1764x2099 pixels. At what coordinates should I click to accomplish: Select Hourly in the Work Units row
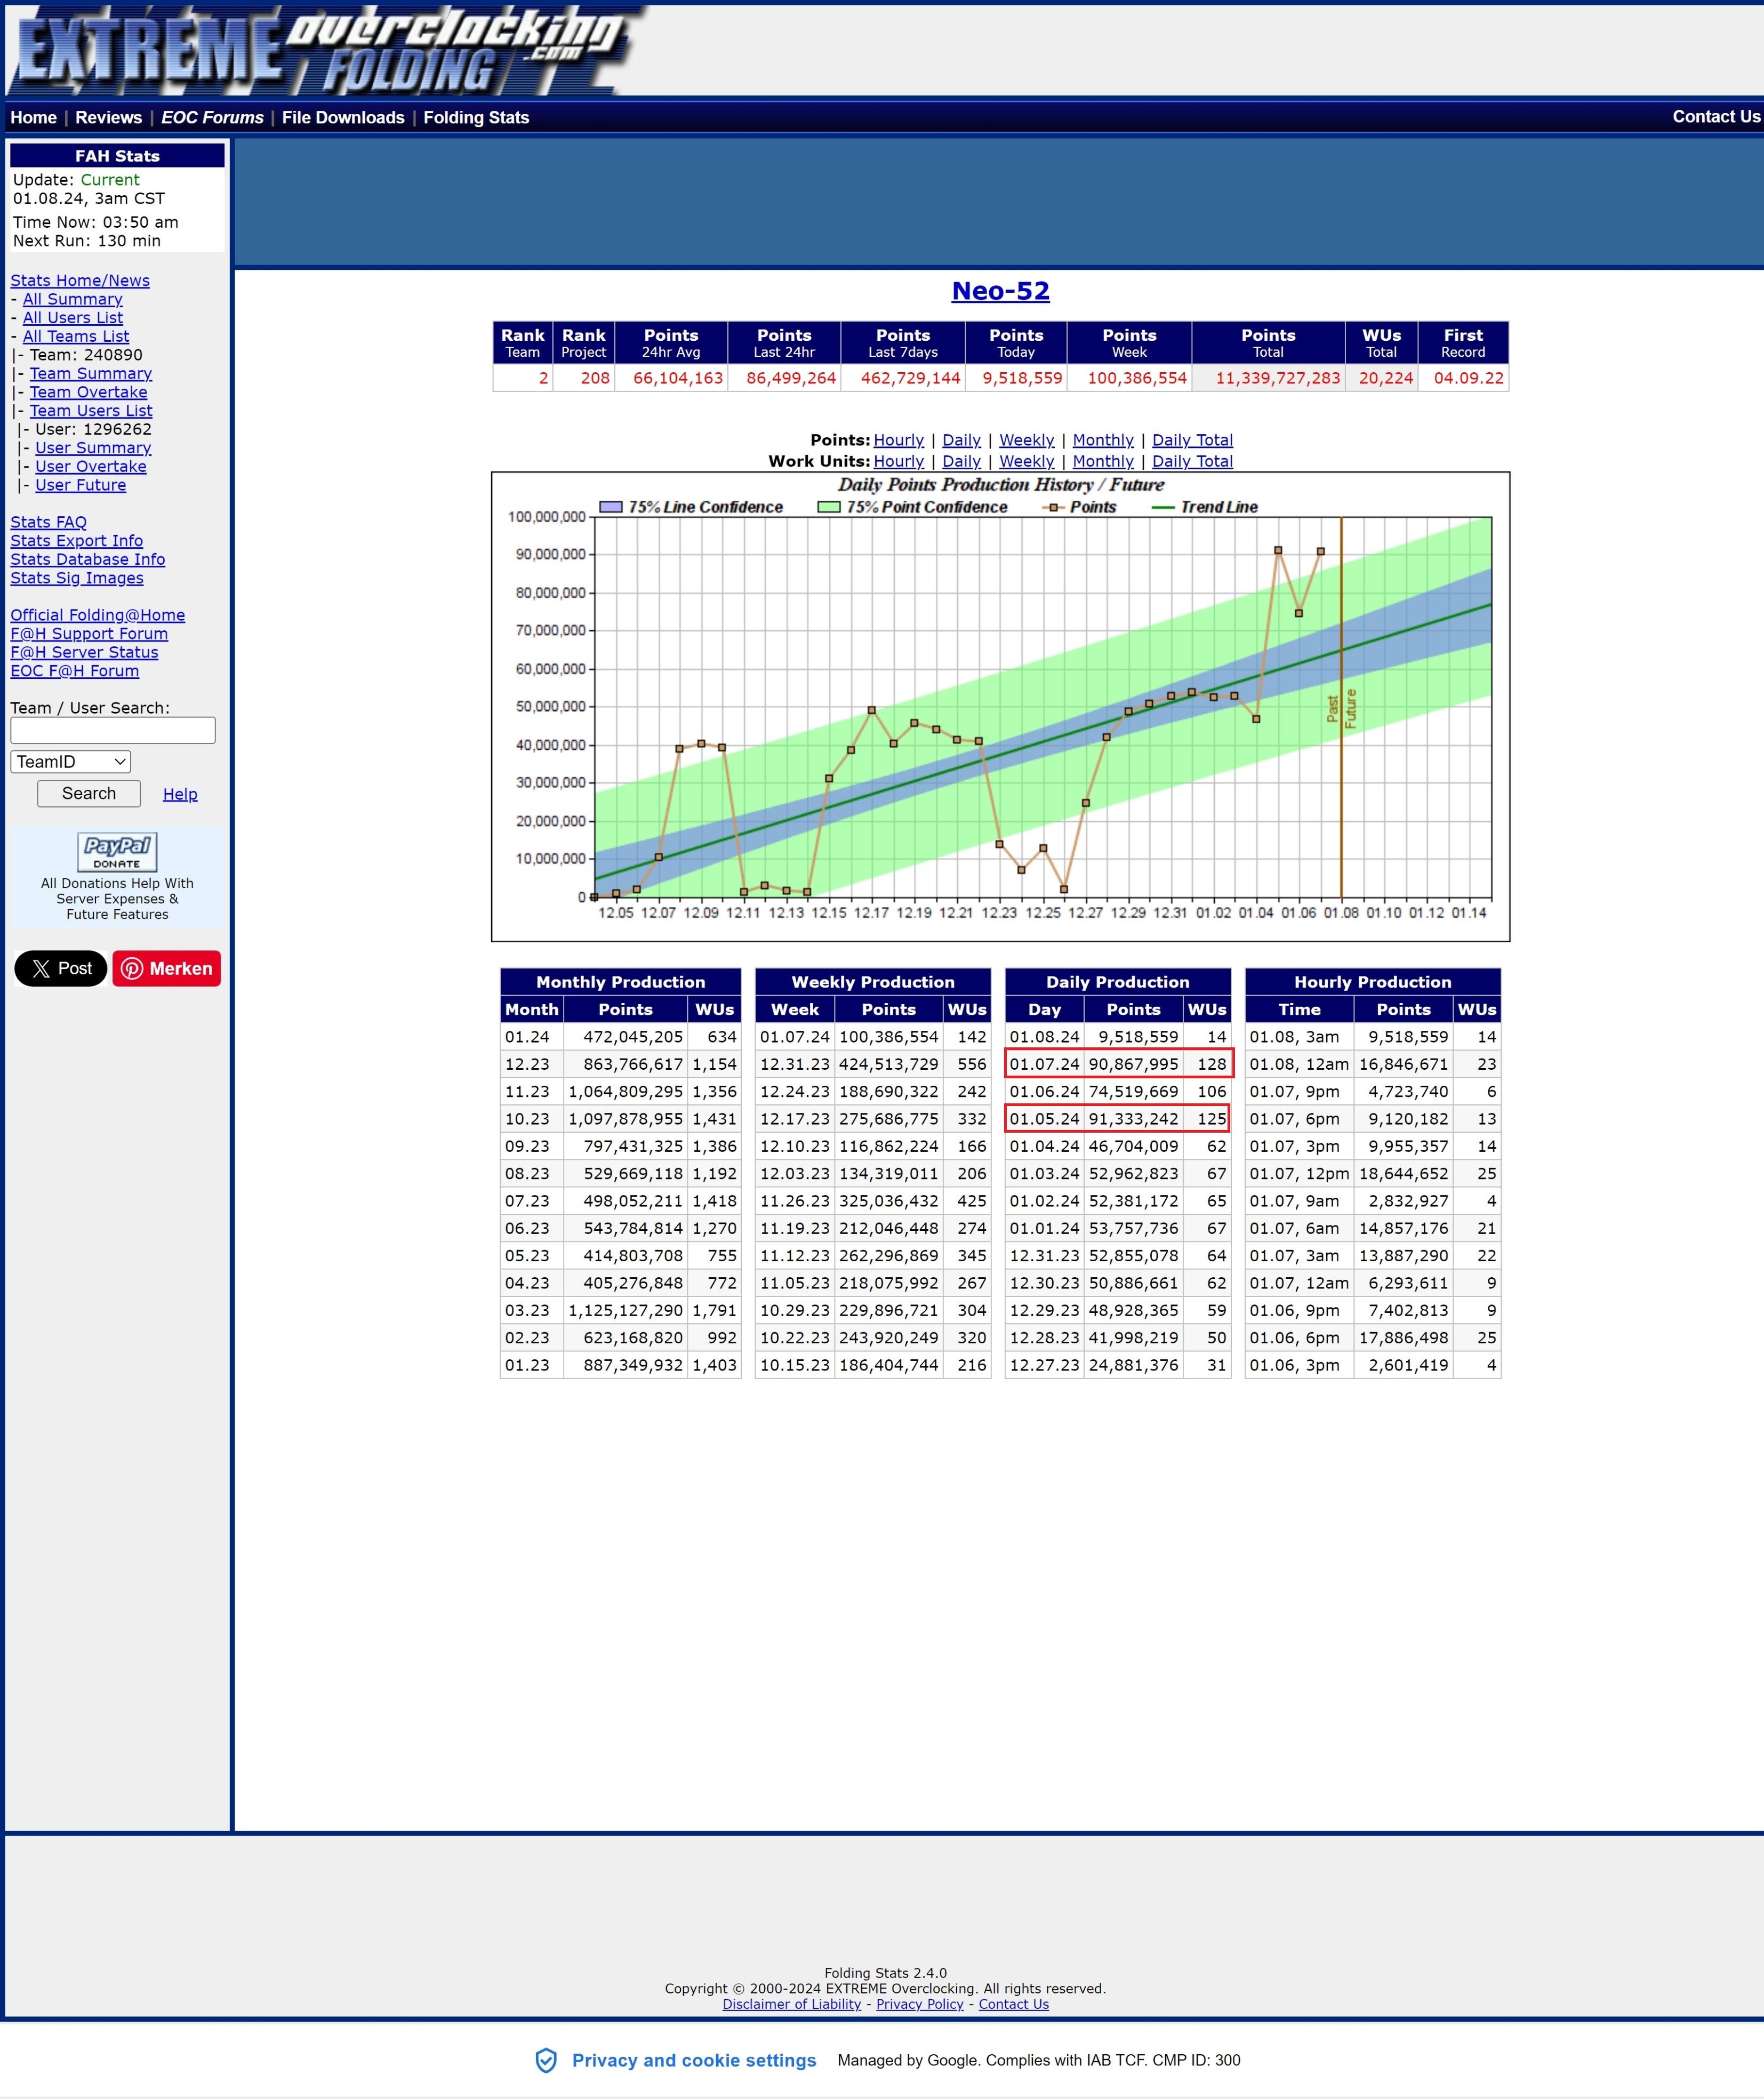click(x=899, y=461)
